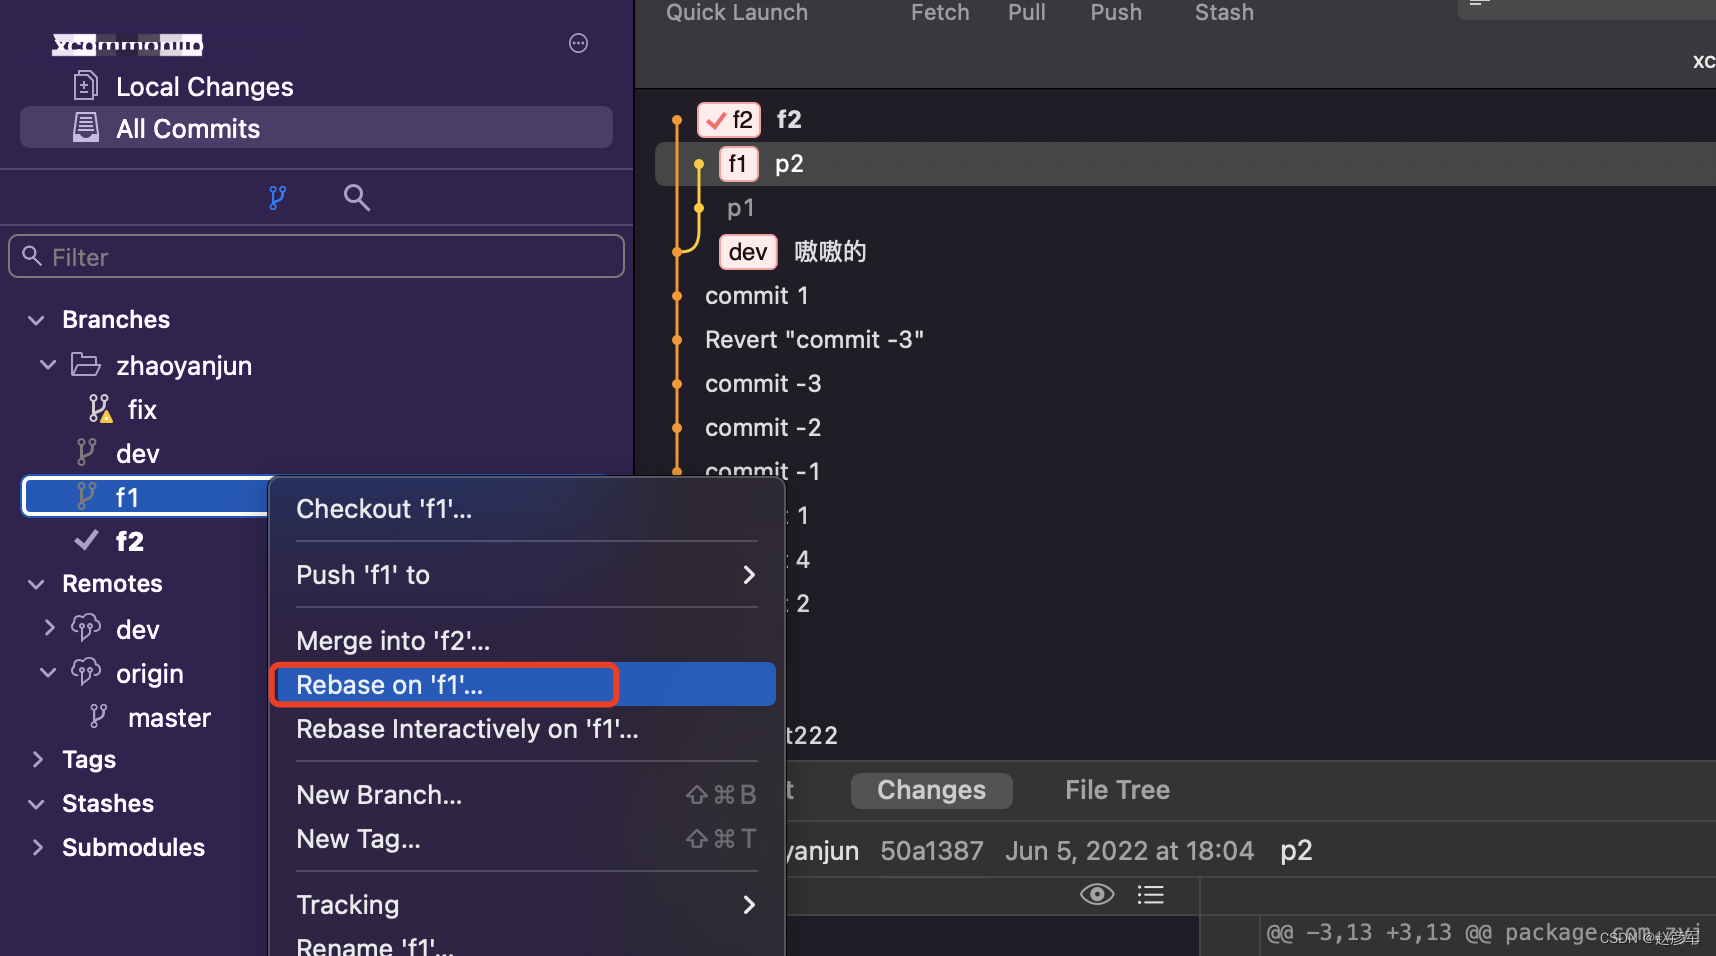Switch diff pane to list view icon
Image resolution: width=1716 pixels, height=956 pixels.
pos(1150,894)
